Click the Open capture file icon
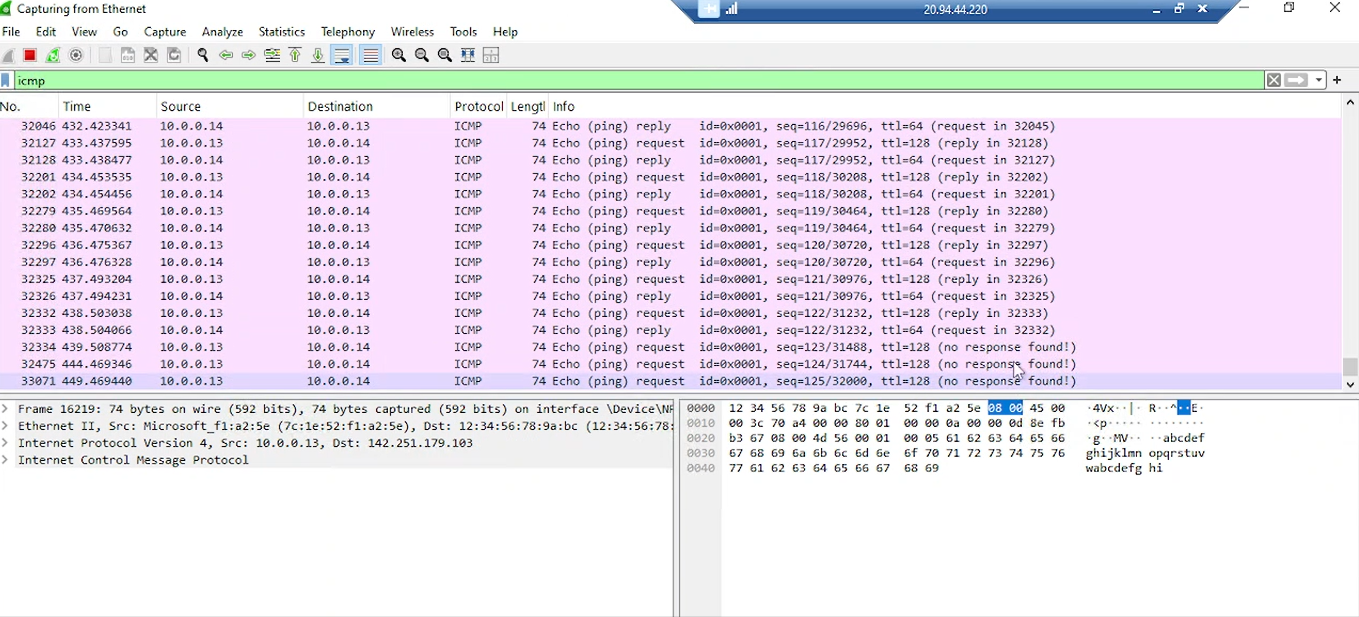This screenshot has width=1359, height=617. [x=105, y=56]
